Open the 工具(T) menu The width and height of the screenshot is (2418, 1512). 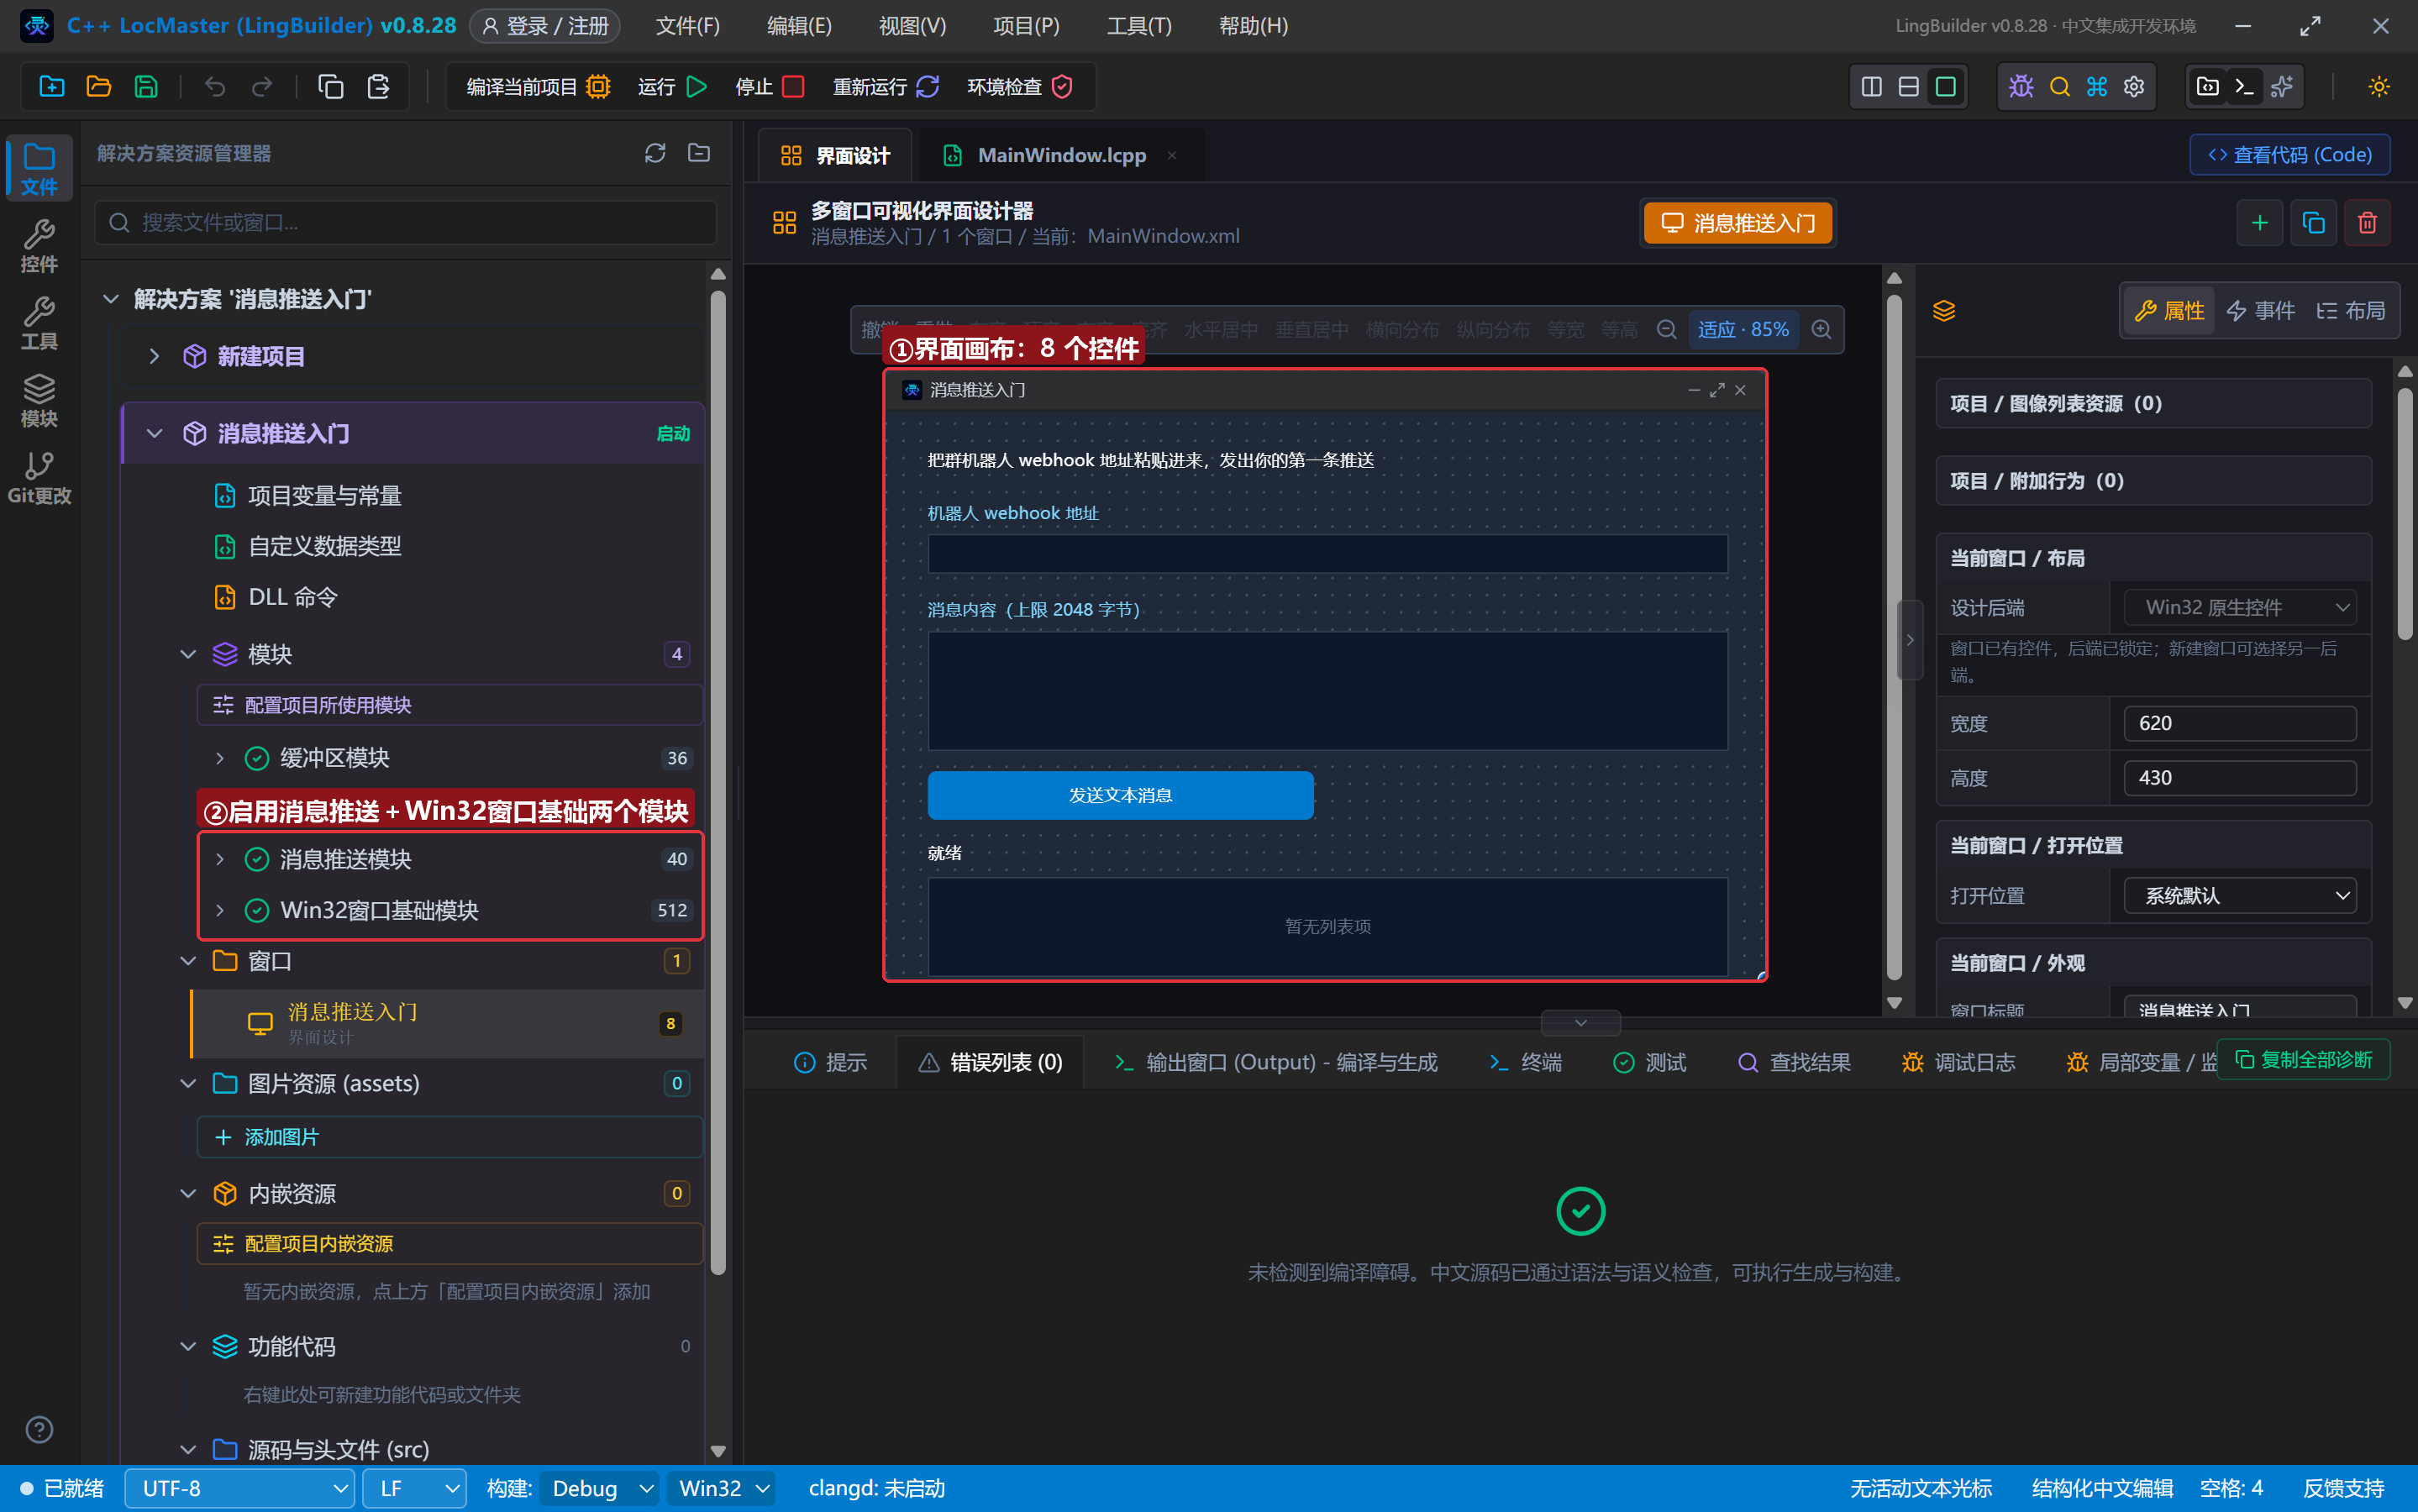pos(1139,26)
